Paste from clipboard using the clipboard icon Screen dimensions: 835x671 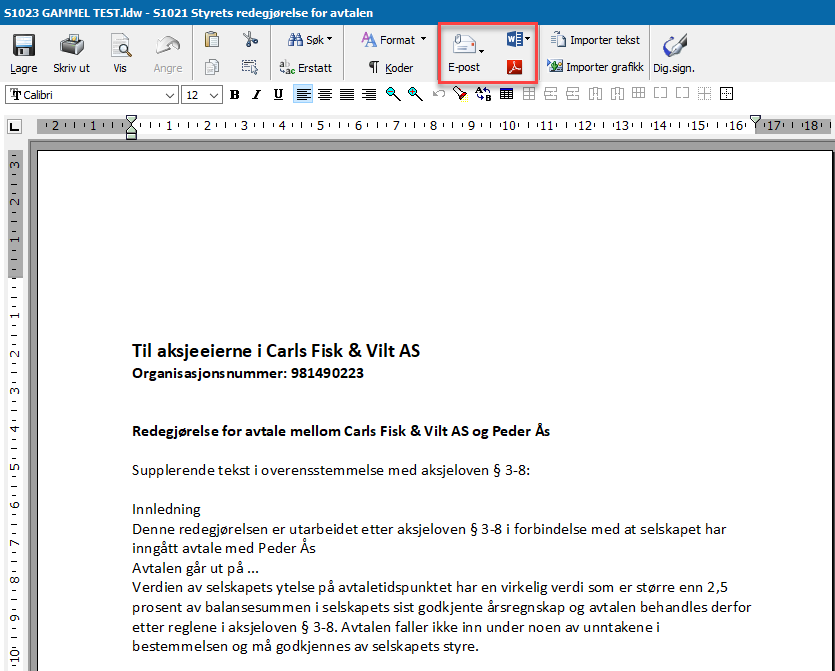coord(212,39)
